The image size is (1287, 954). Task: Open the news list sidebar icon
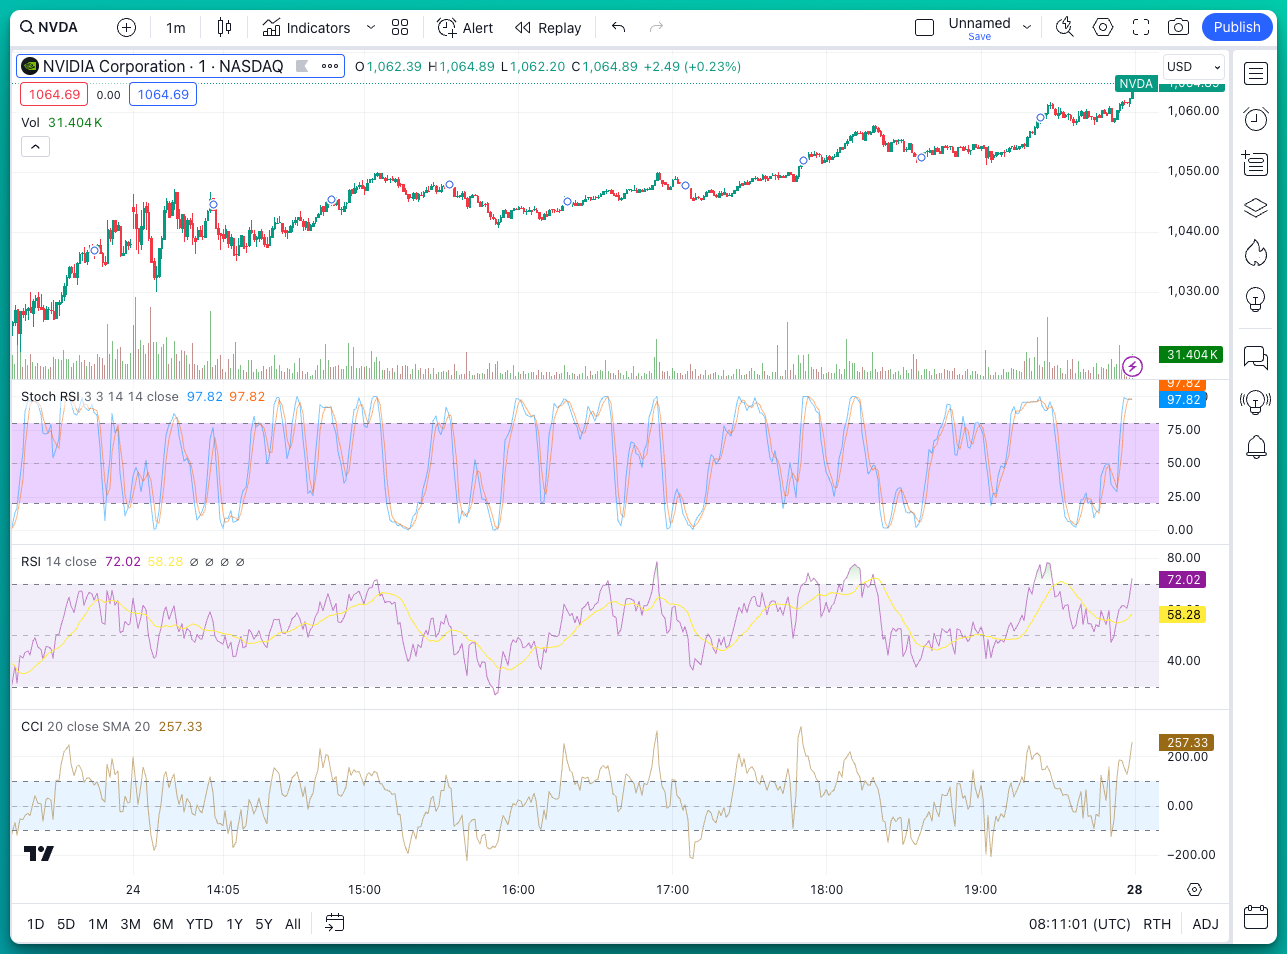tap(1256, 163)
